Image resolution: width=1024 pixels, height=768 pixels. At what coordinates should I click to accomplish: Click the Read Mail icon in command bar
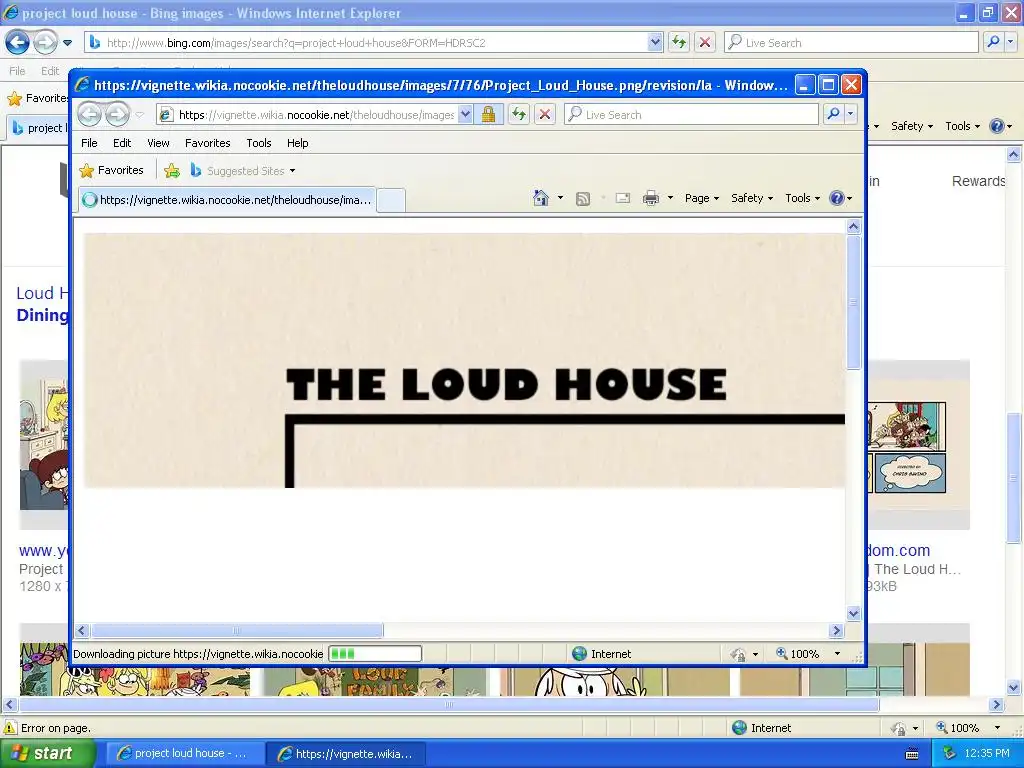623,198
